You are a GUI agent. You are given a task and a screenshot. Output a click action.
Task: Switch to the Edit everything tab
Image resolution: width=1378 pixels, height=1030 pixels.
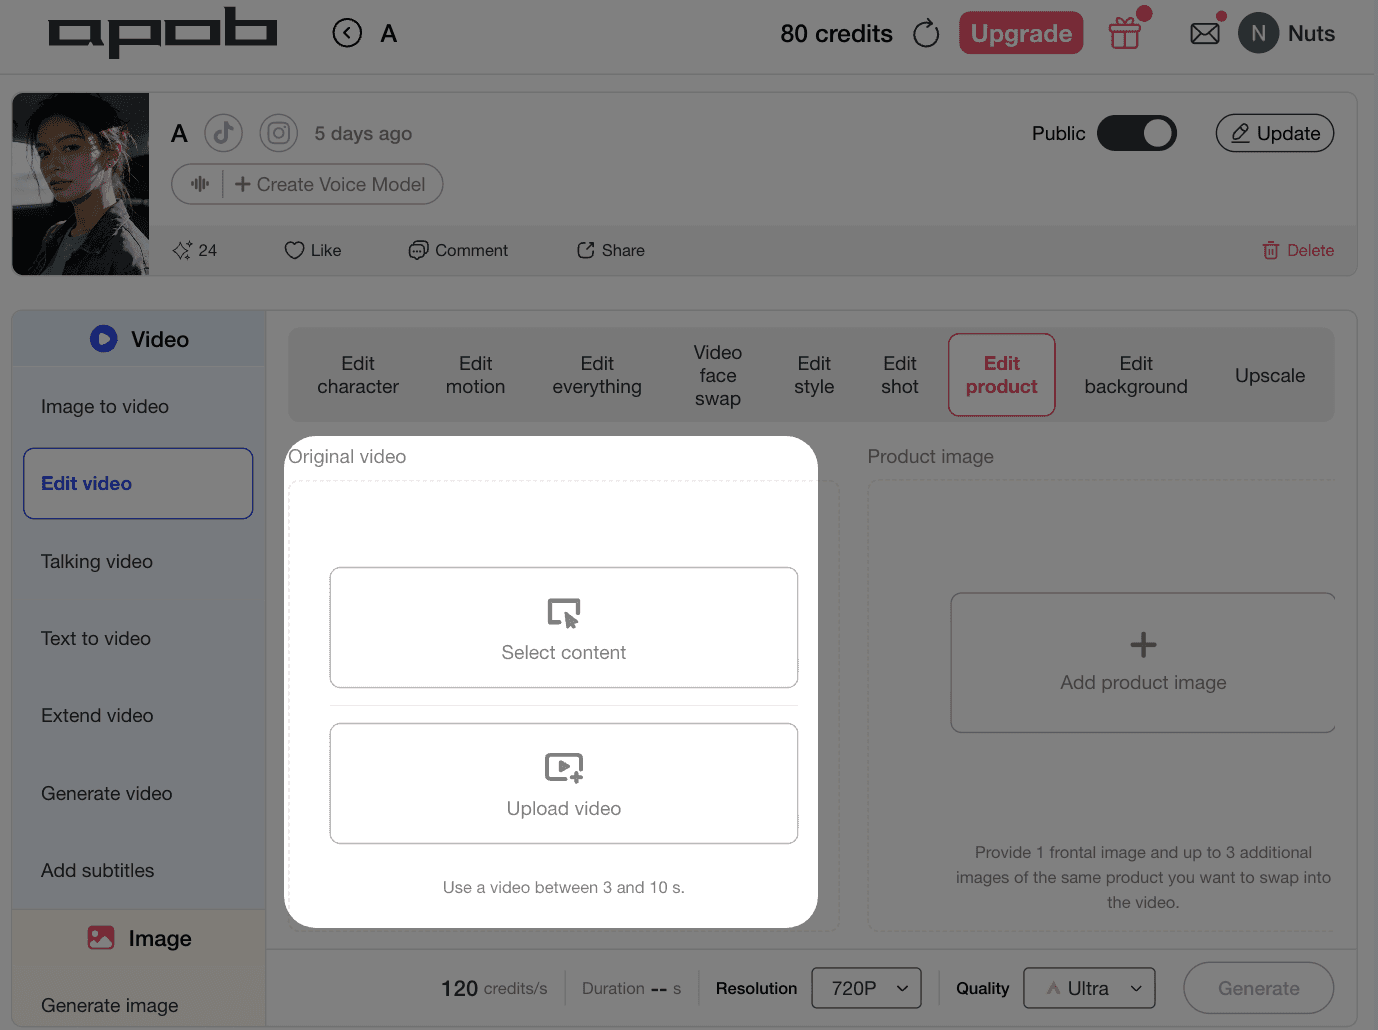click(x=597, y=375)
